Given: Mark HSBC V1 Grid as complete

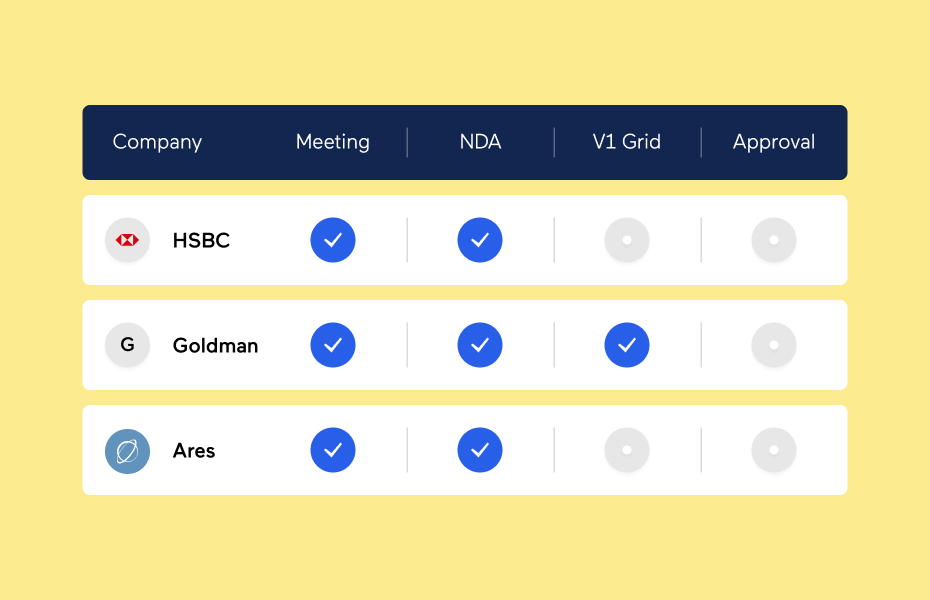Looking at the screenshot, I should (x=627, y=240).
